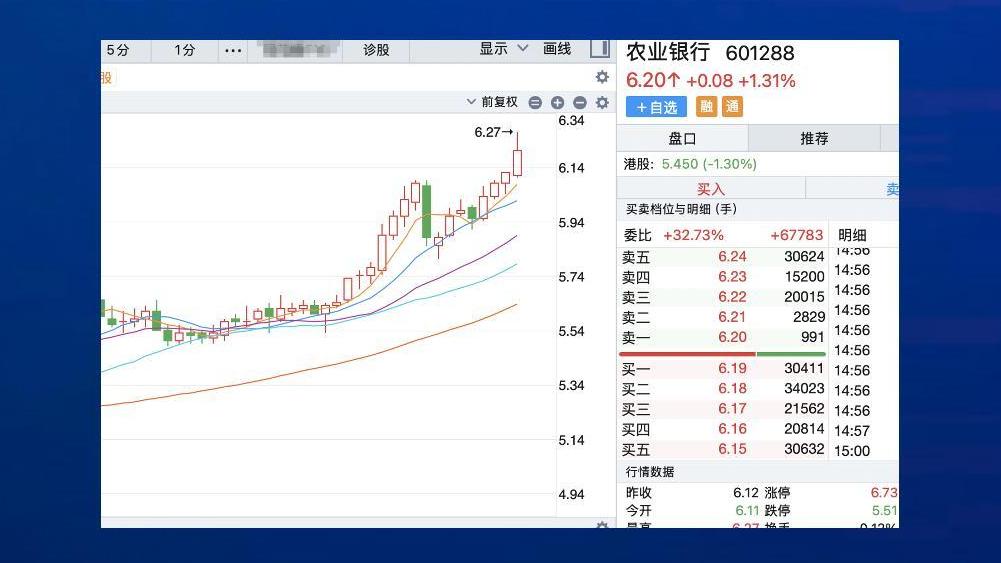This screenshot has width=1001, height=563.
Task: Expand the 前复权 adjustment dropdown
Action: click(x=492, y=102)
